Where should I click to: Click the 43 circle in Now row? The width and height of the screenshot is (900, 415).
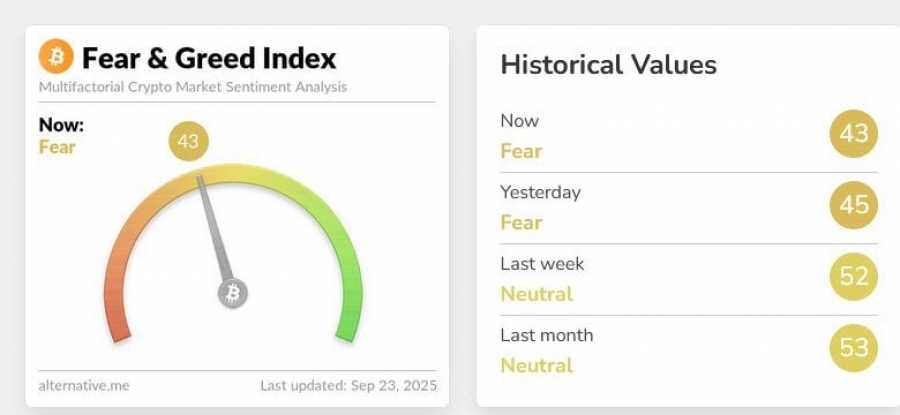click(x=853, y=134)
